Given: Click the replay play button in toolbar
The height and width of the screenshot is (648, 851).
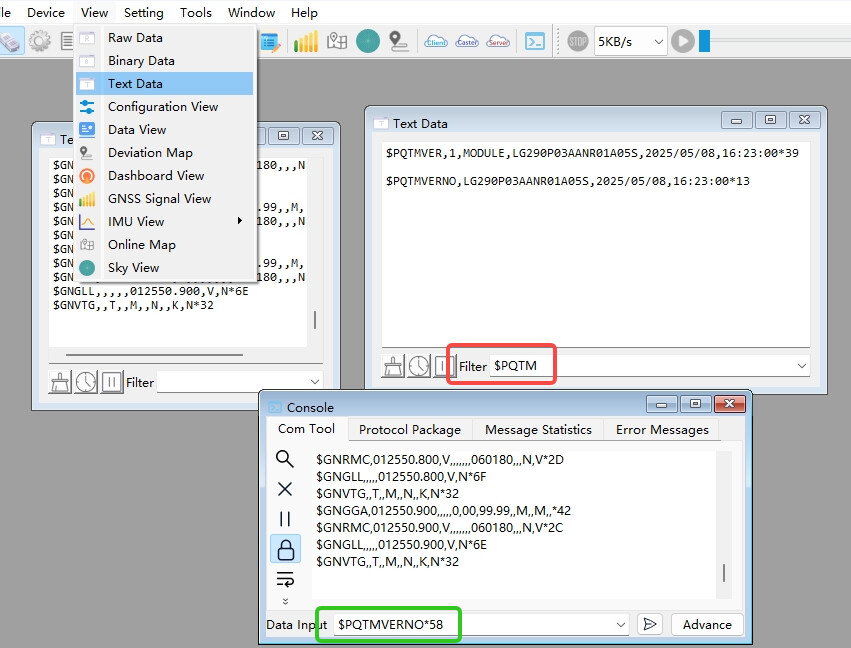Looking at the screenshot, I should pyautogui.click(x=683, y=41).
